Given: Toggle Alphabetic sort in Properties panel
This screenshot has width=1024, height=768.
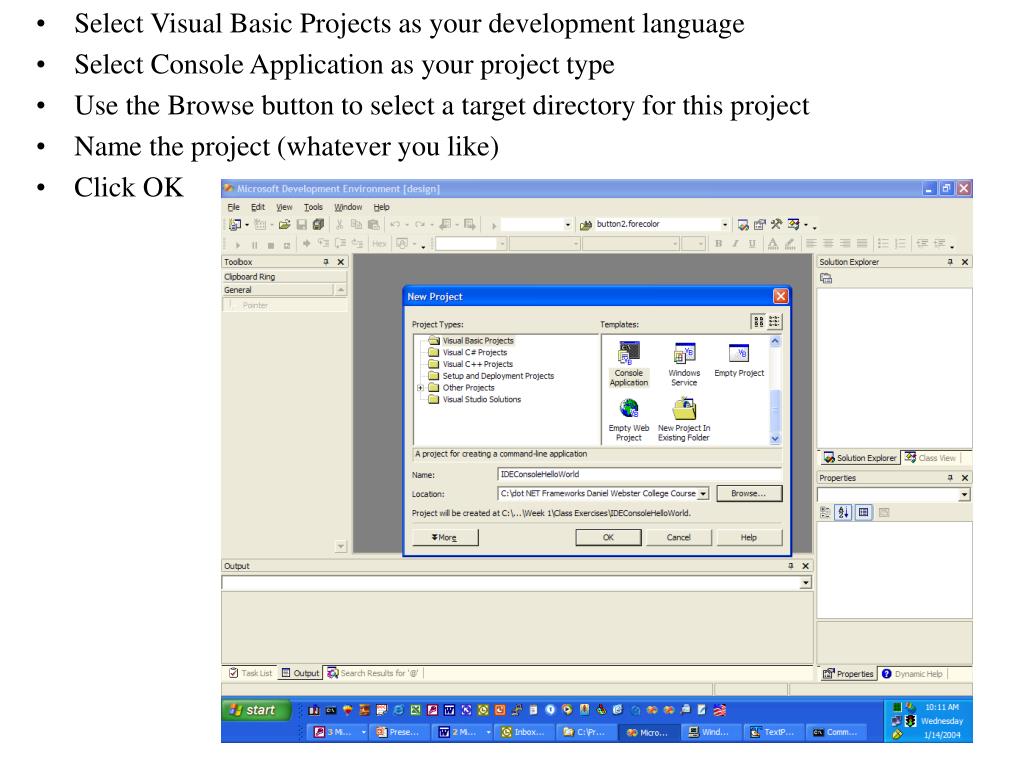Looking at the screenshot, I should (x=843, y=513).
